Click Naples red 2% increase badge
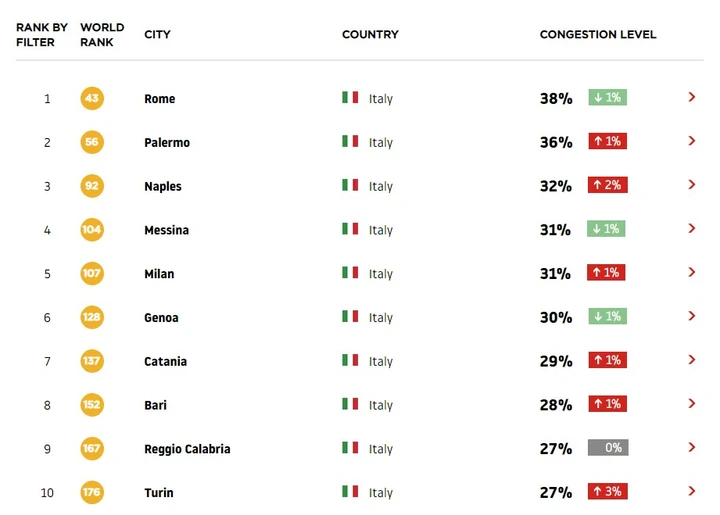Screen dimensions: 720x515 click(608, 185)
